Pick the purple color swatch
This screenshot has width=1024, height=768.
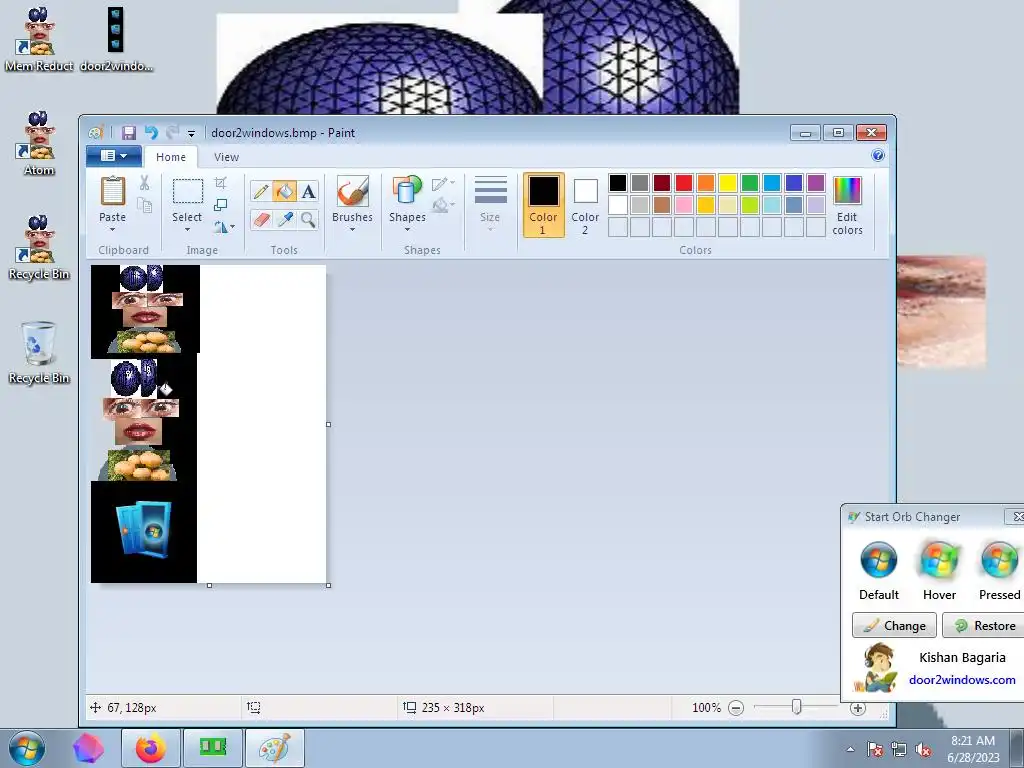tap(816, 183)
